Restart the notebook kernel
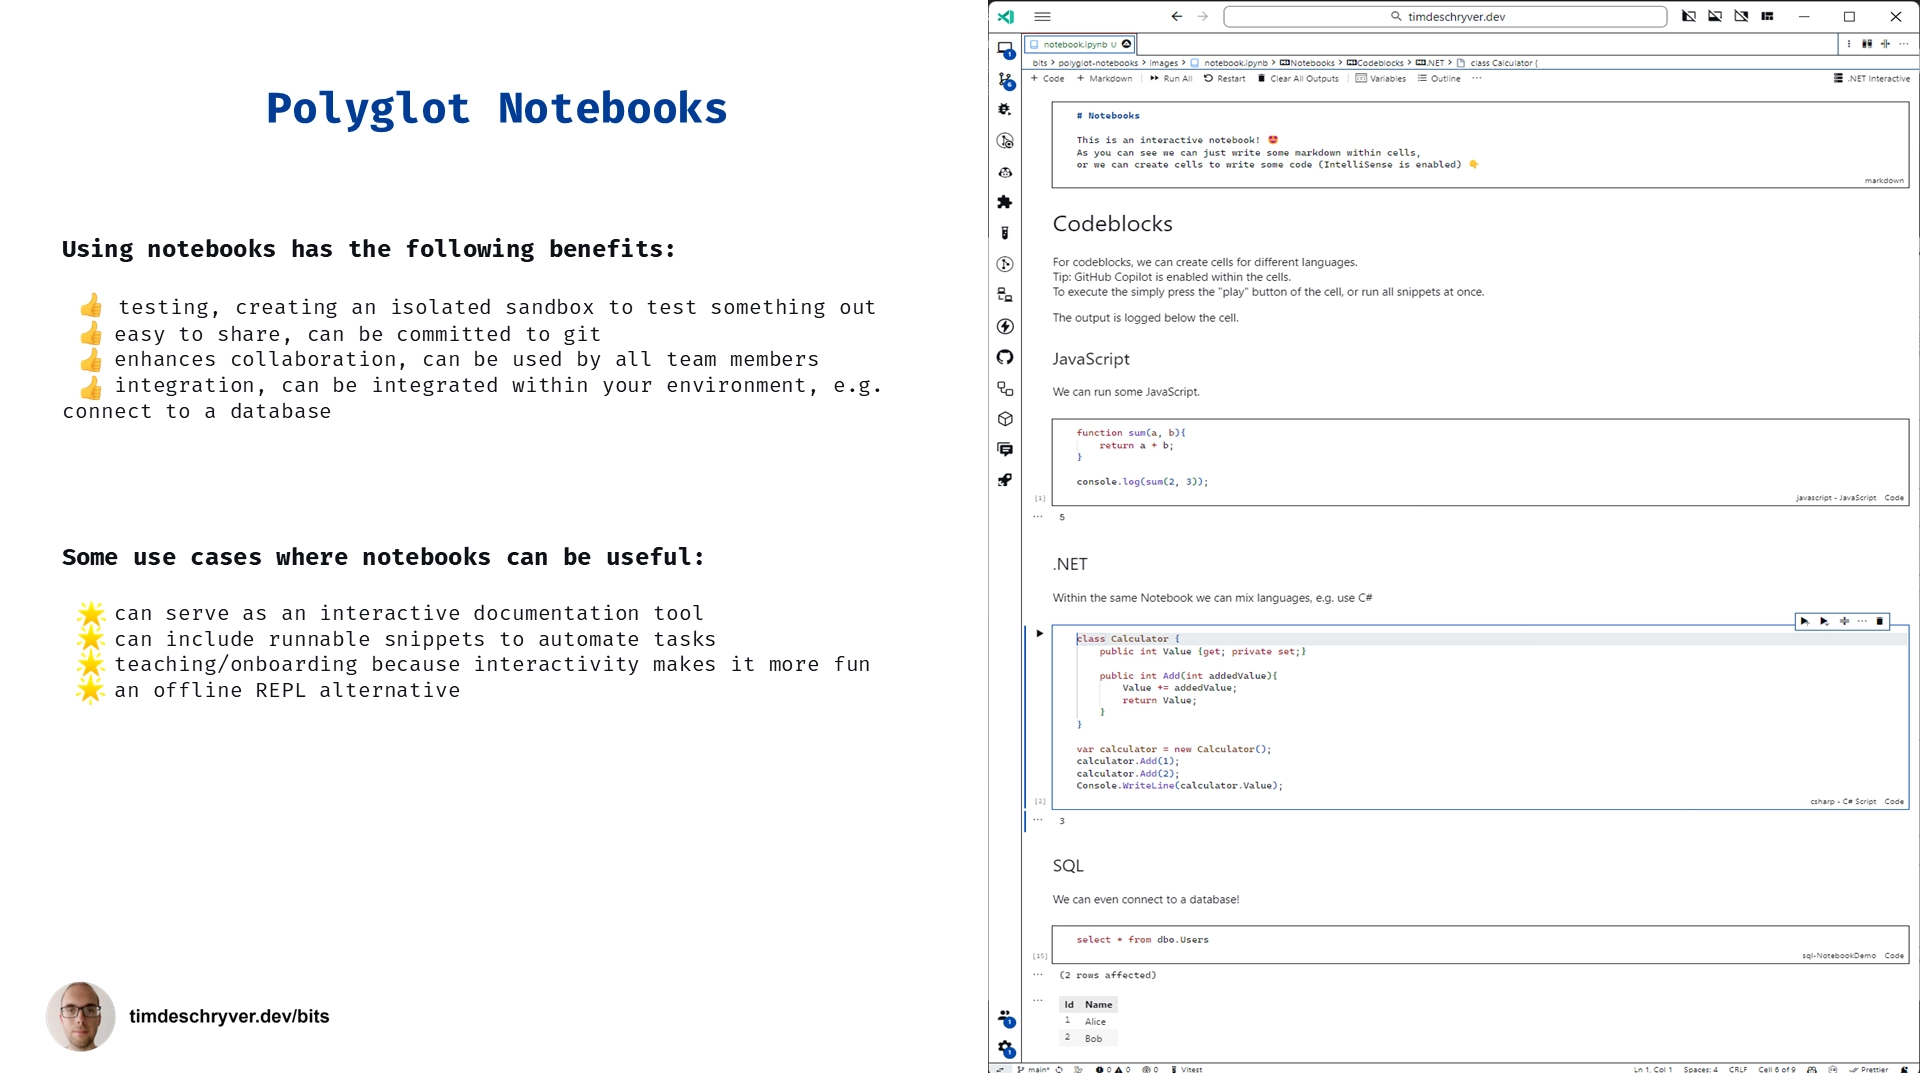Image resolution: width=1920 pixels, height=1073 pixels. tap(1224, 78)
